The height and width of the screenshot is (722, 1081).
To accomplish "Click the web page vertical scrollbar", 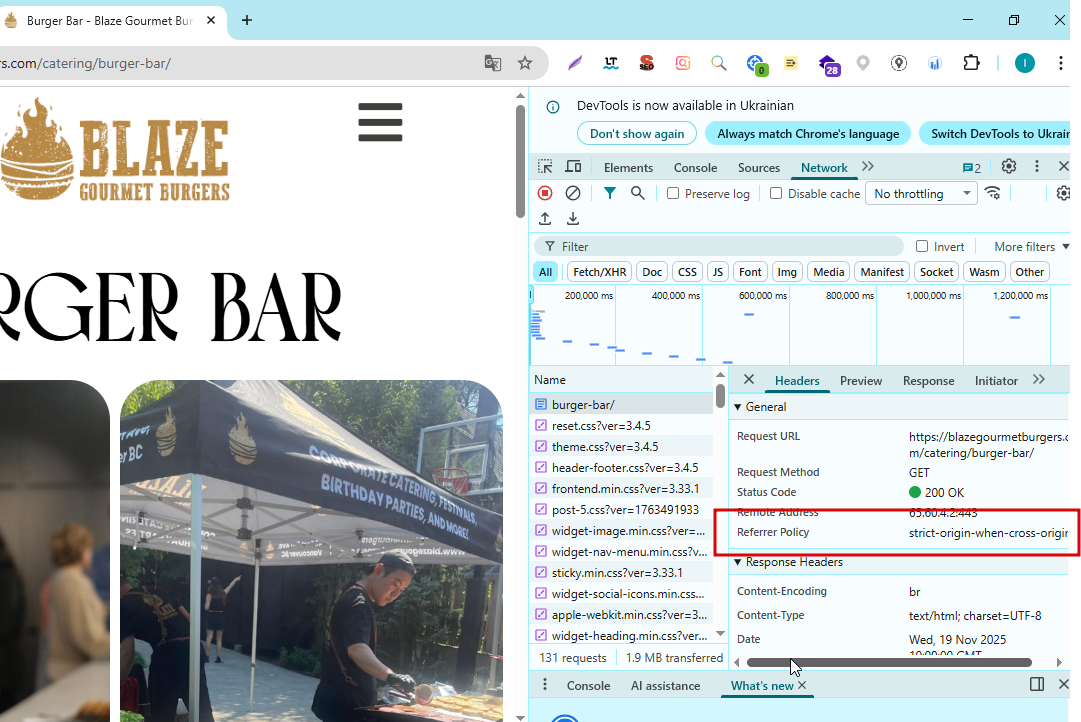I will [521, 162].
